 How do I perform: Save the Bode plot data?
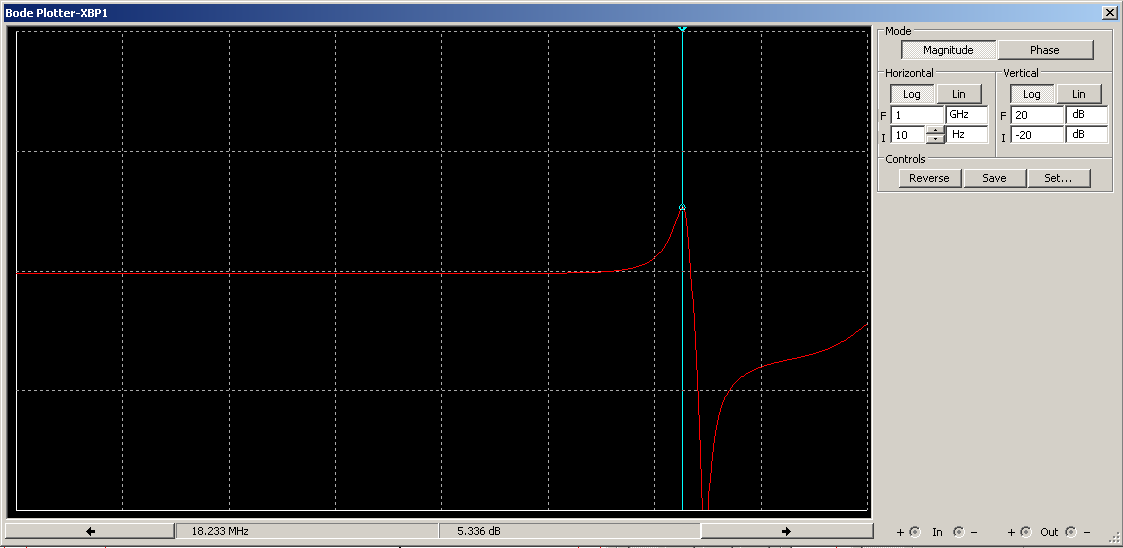tap(994, 178)
